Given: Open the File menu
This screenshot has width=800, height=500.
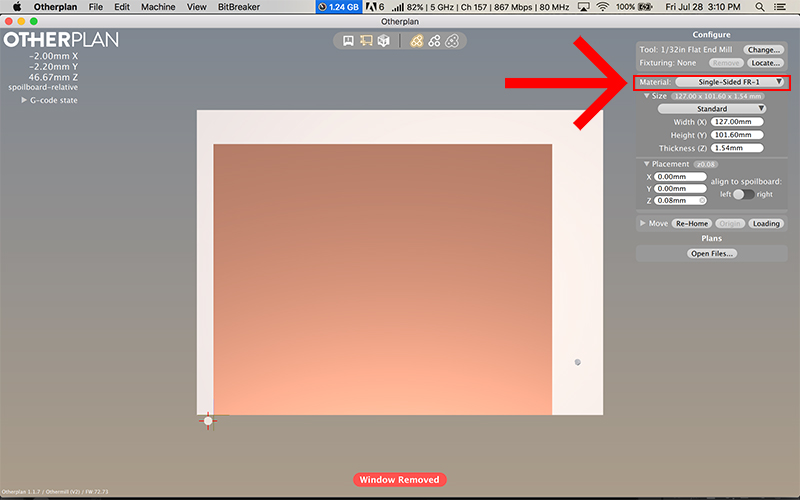Looking at the screenshot, I should 95,7.
